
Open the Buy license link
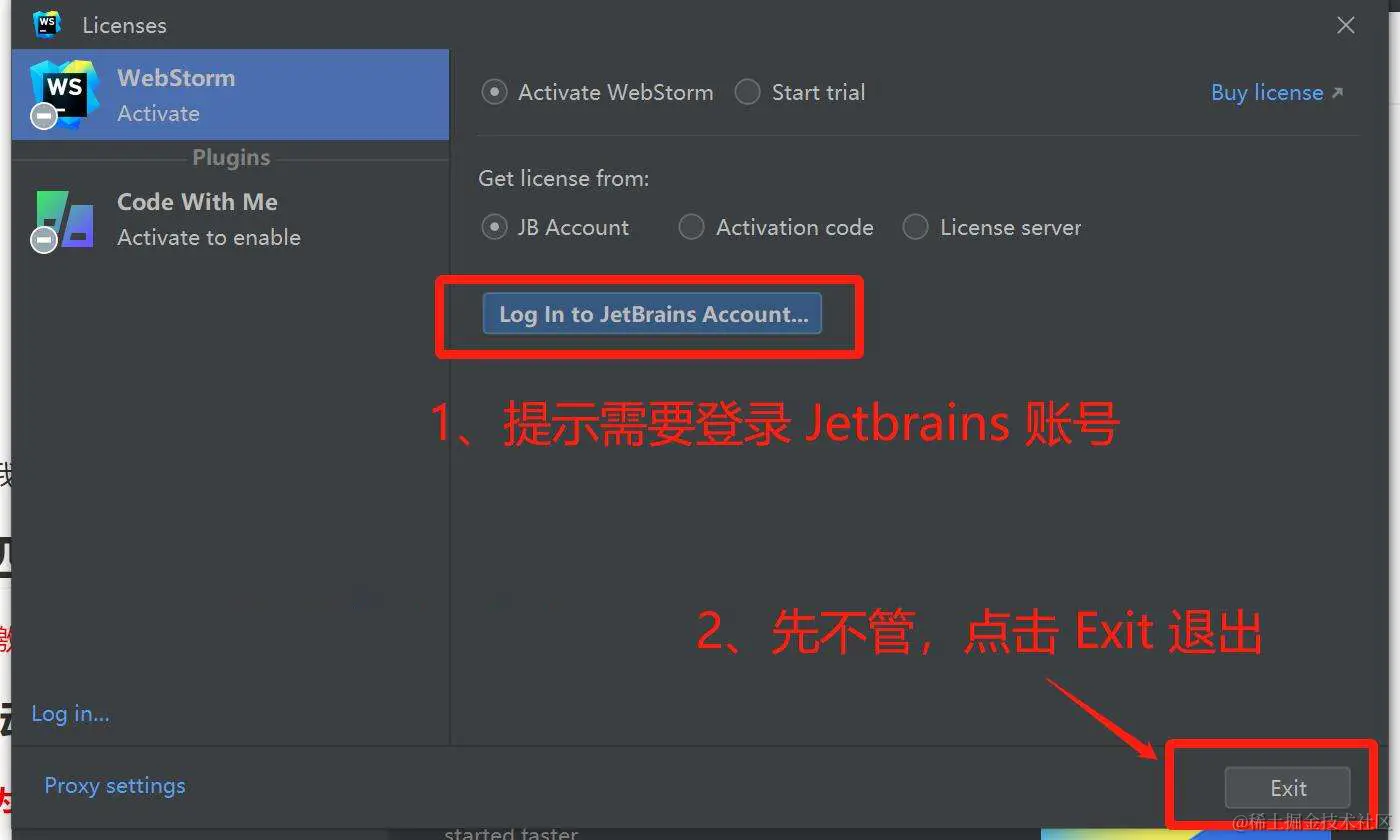pyautogui.click(x=1267, y=93)
